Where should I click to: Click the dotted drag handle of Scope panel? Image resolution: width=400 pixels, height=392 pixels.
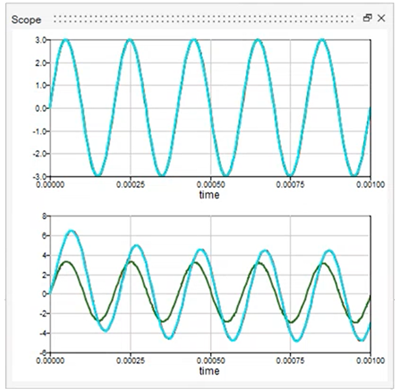204,19
